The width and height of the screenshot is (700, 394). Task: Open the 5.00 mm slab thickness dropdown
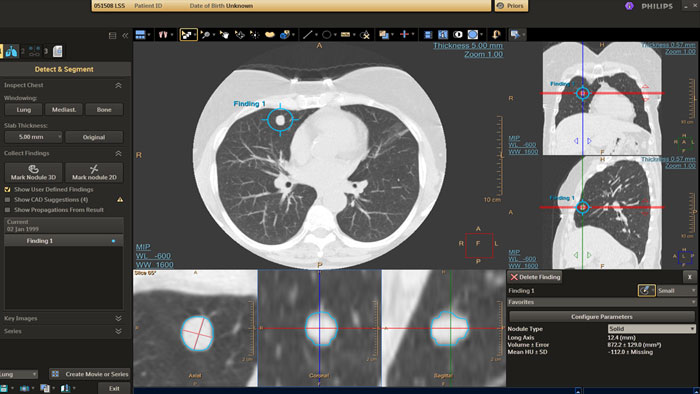click(33, 137)
